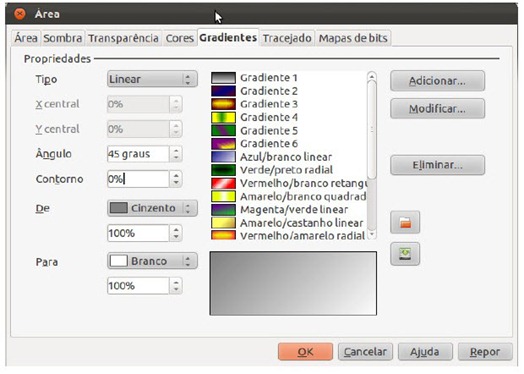Click the Adicionar button

437,81
